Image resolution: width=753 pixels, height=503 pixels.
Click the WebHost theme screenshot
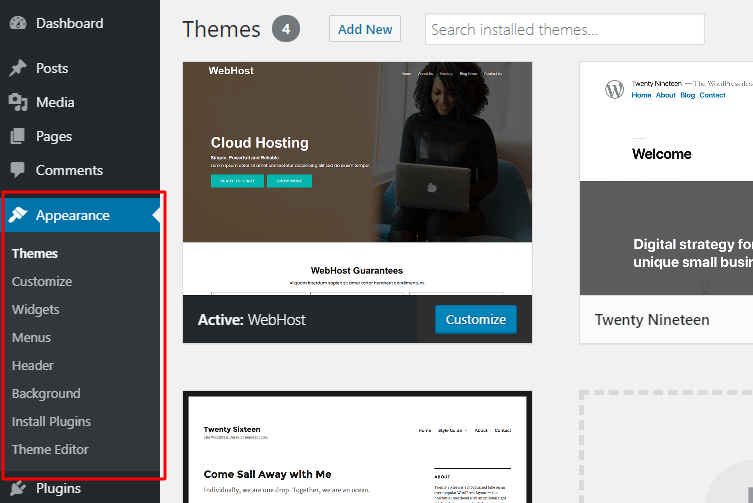coord(357,178)
